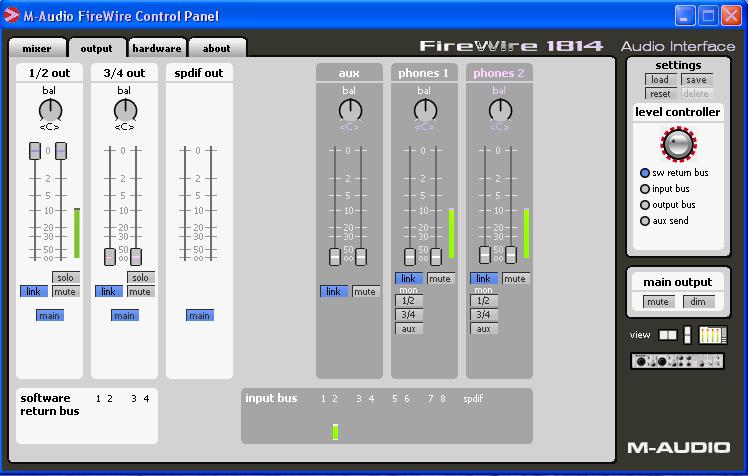Mute the phones 2 channel
The height and width of the screenshot is (476, 748).
coord(516,278)
